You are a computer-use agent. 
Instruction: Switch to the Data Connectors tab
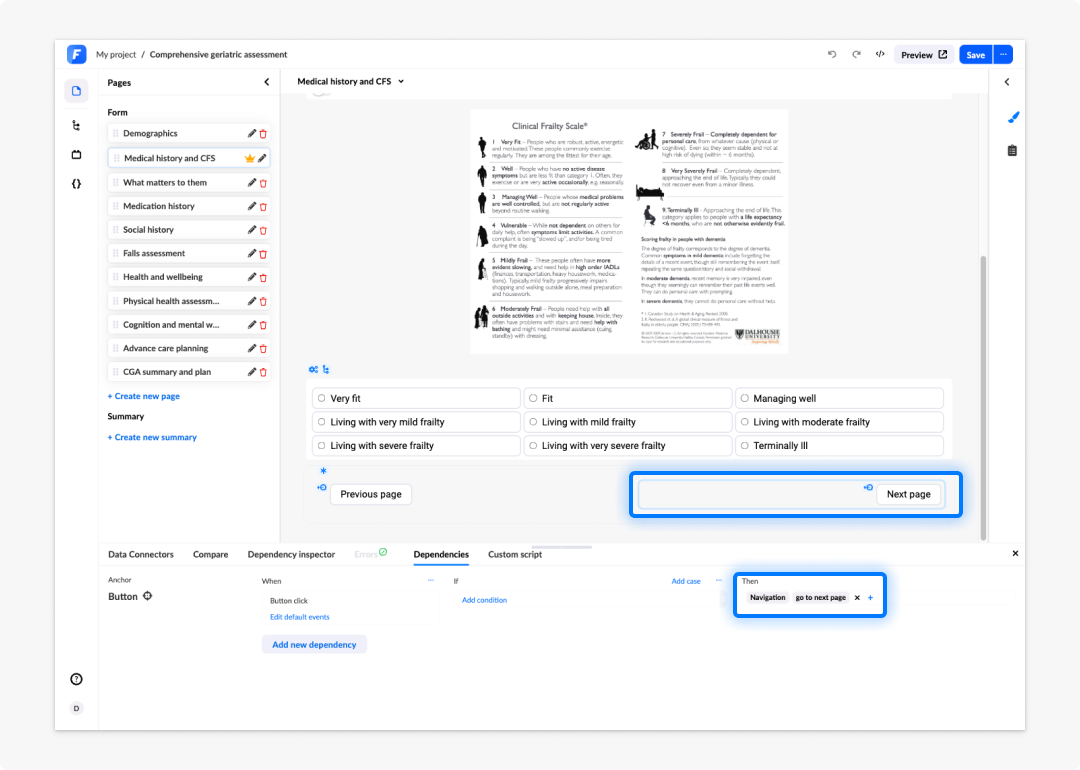[x=141, y=554]
